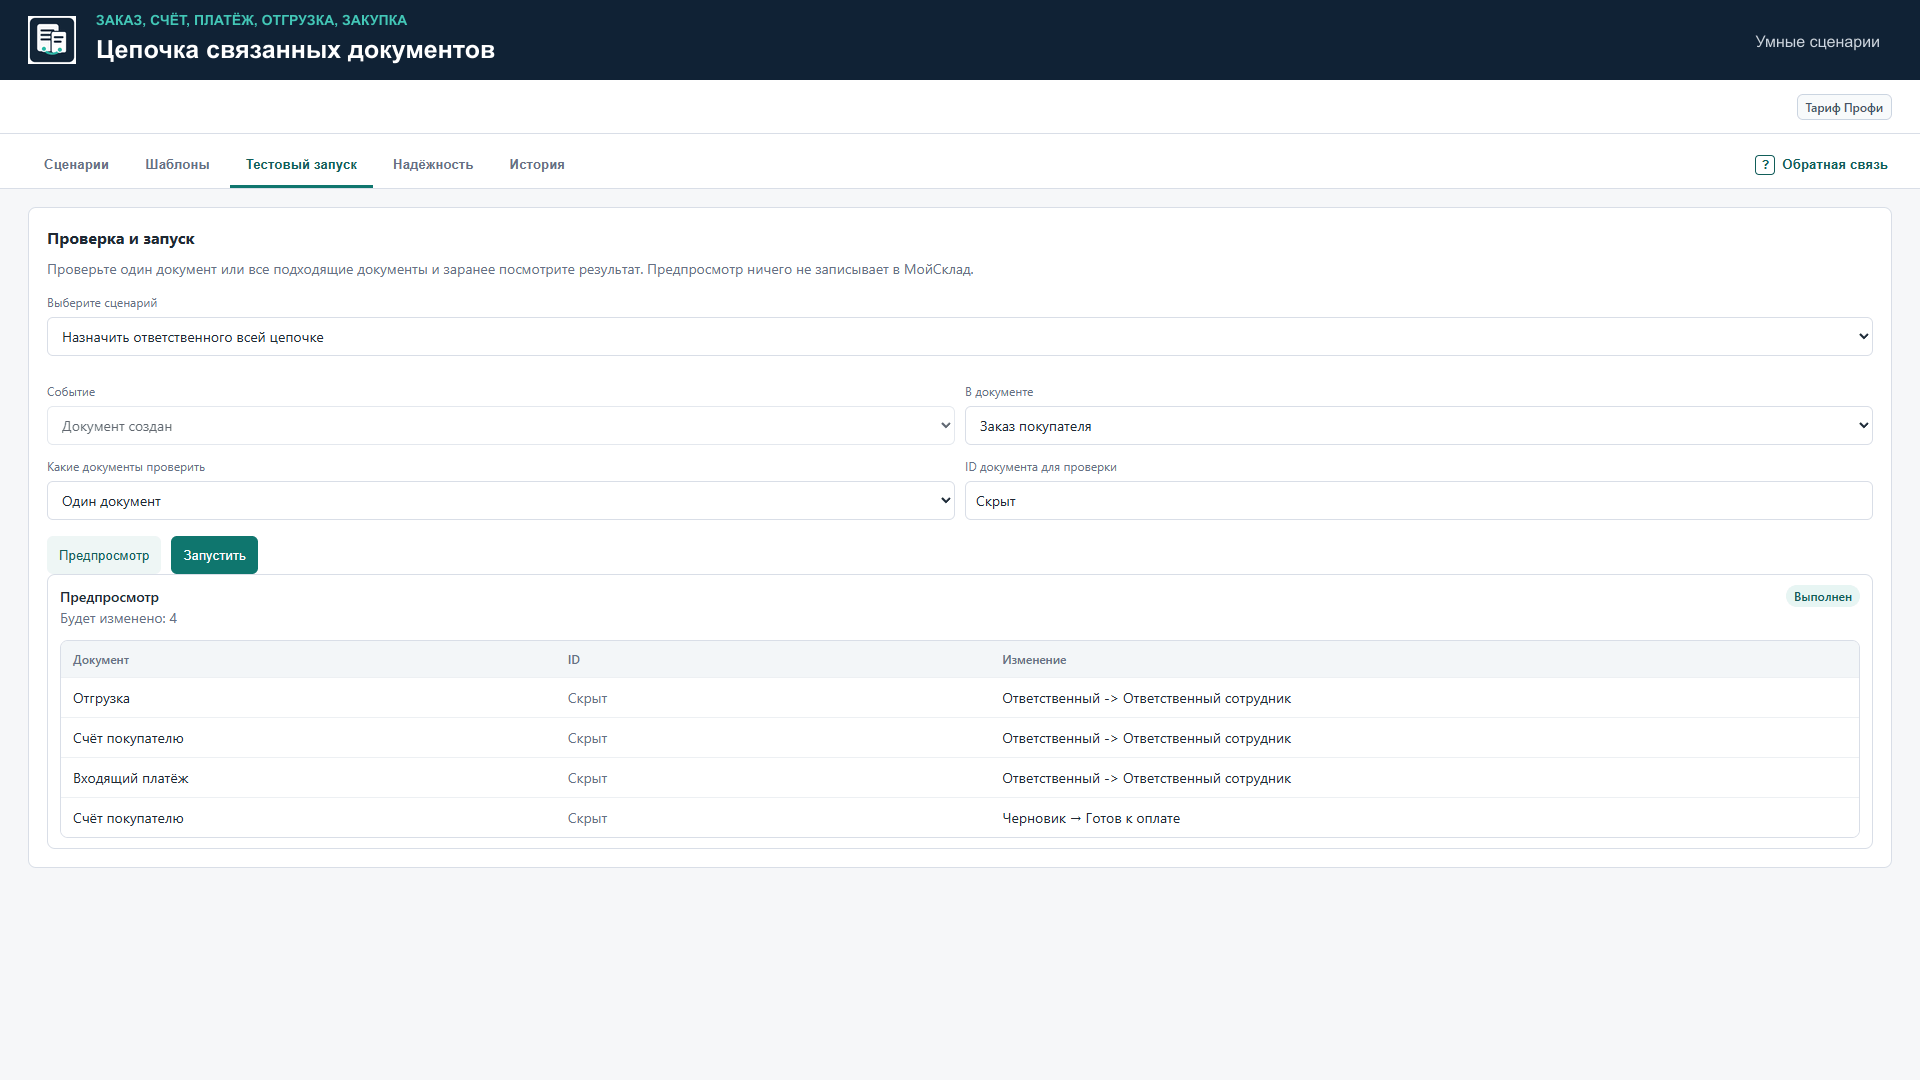
Task: Click the question mark feedback icon
Action: 1764,165
